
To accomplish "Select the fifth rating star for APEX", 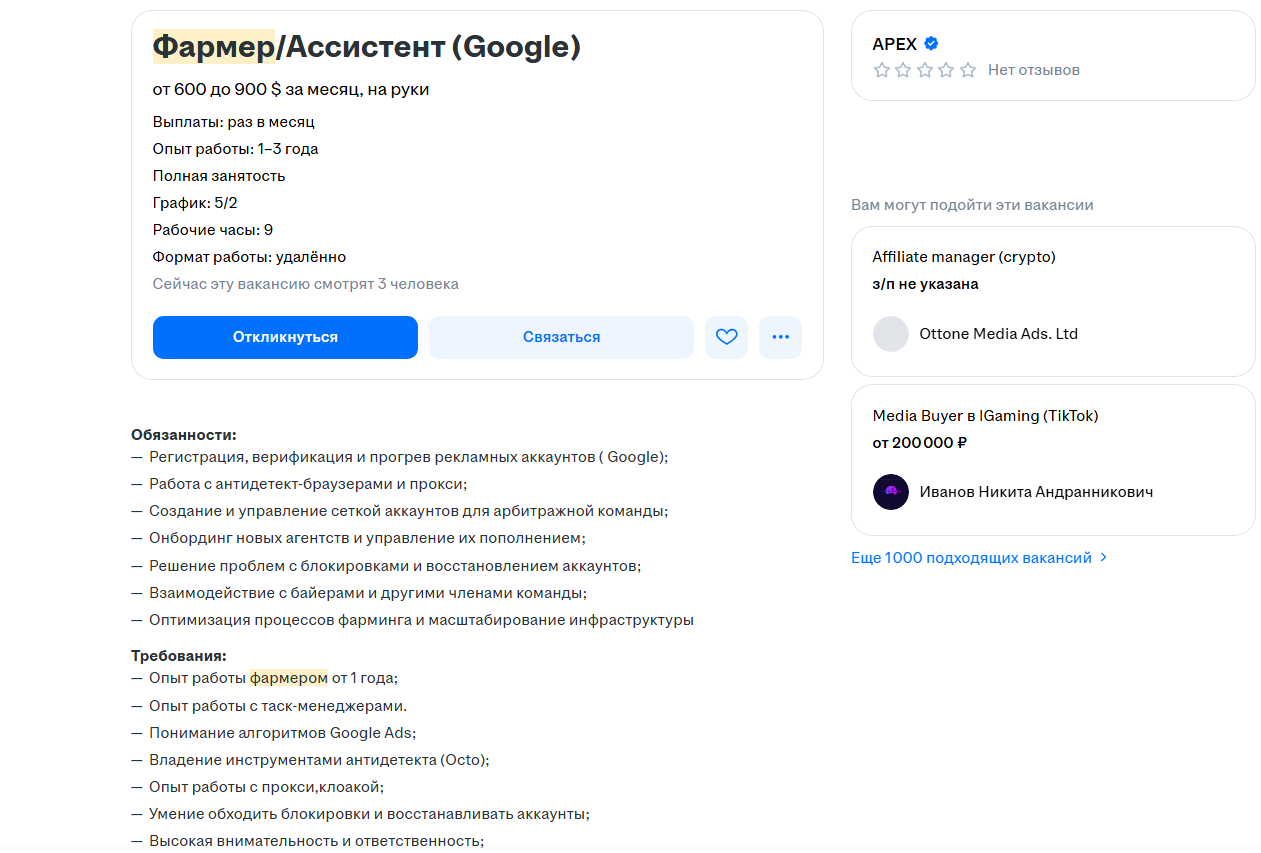I will [x=967, y=70].
